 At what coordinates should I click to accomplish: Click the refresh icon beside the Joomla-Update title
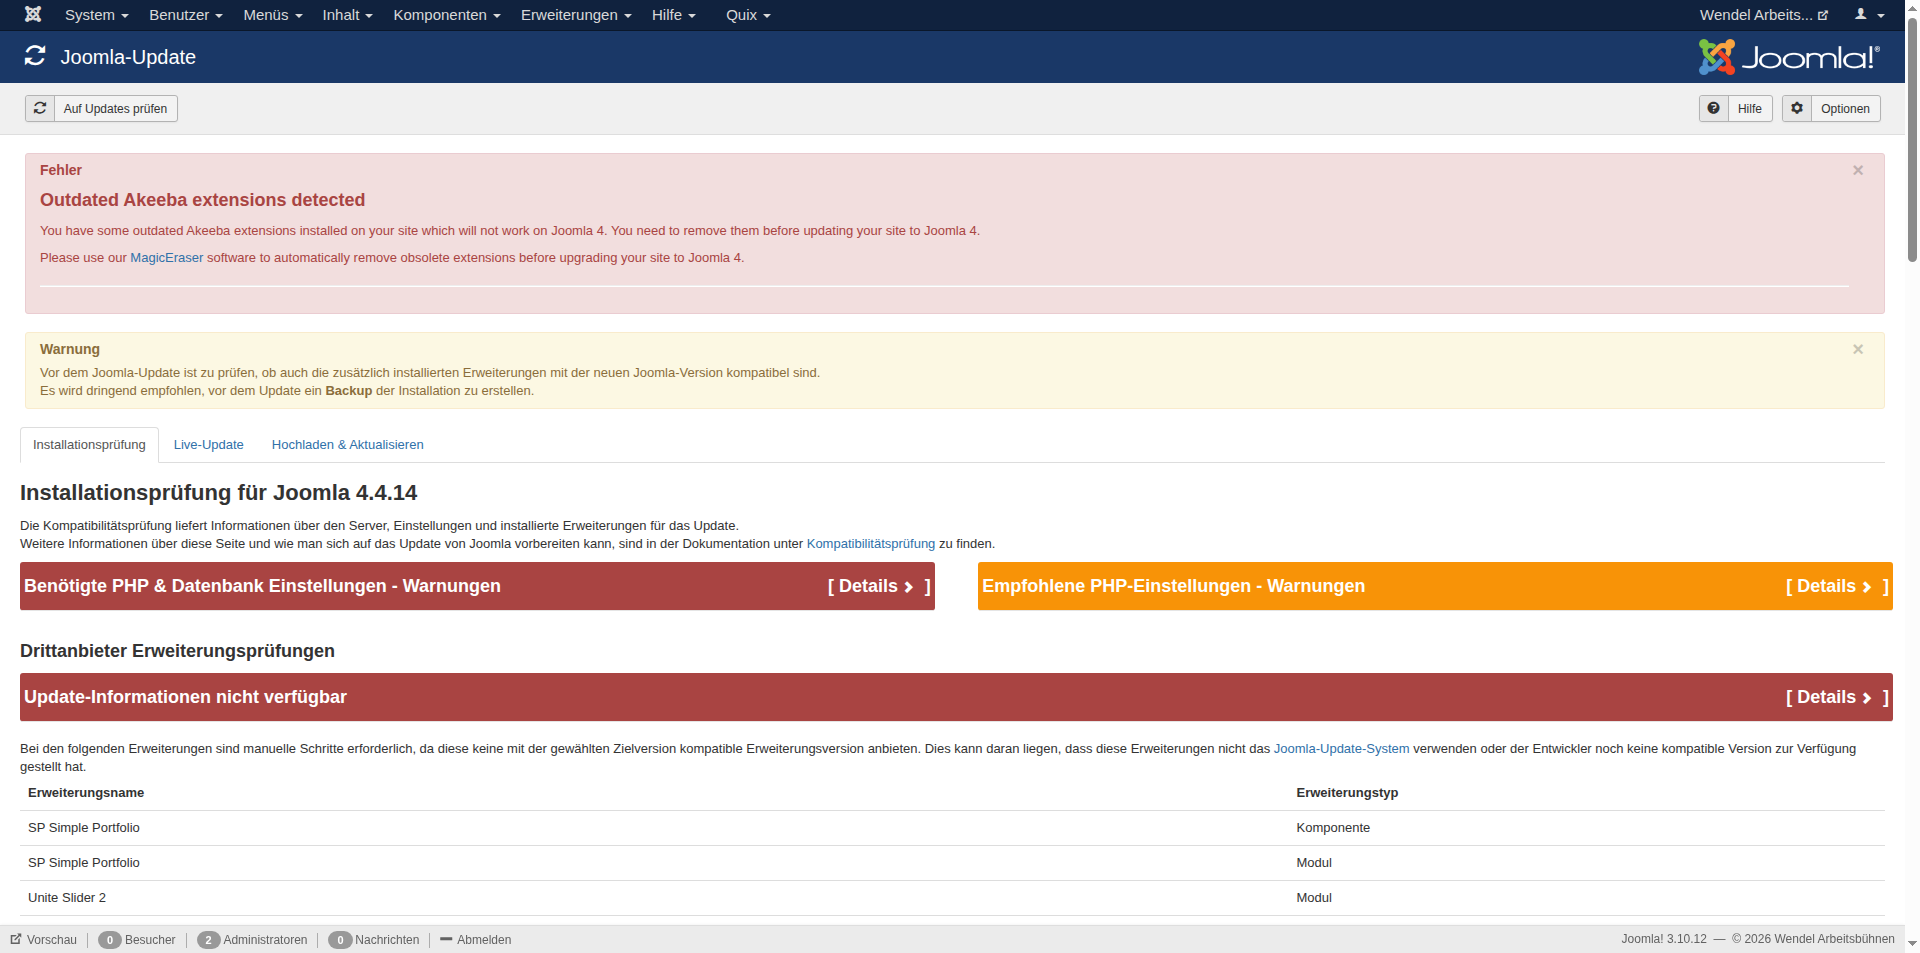(x=36, y=56)
